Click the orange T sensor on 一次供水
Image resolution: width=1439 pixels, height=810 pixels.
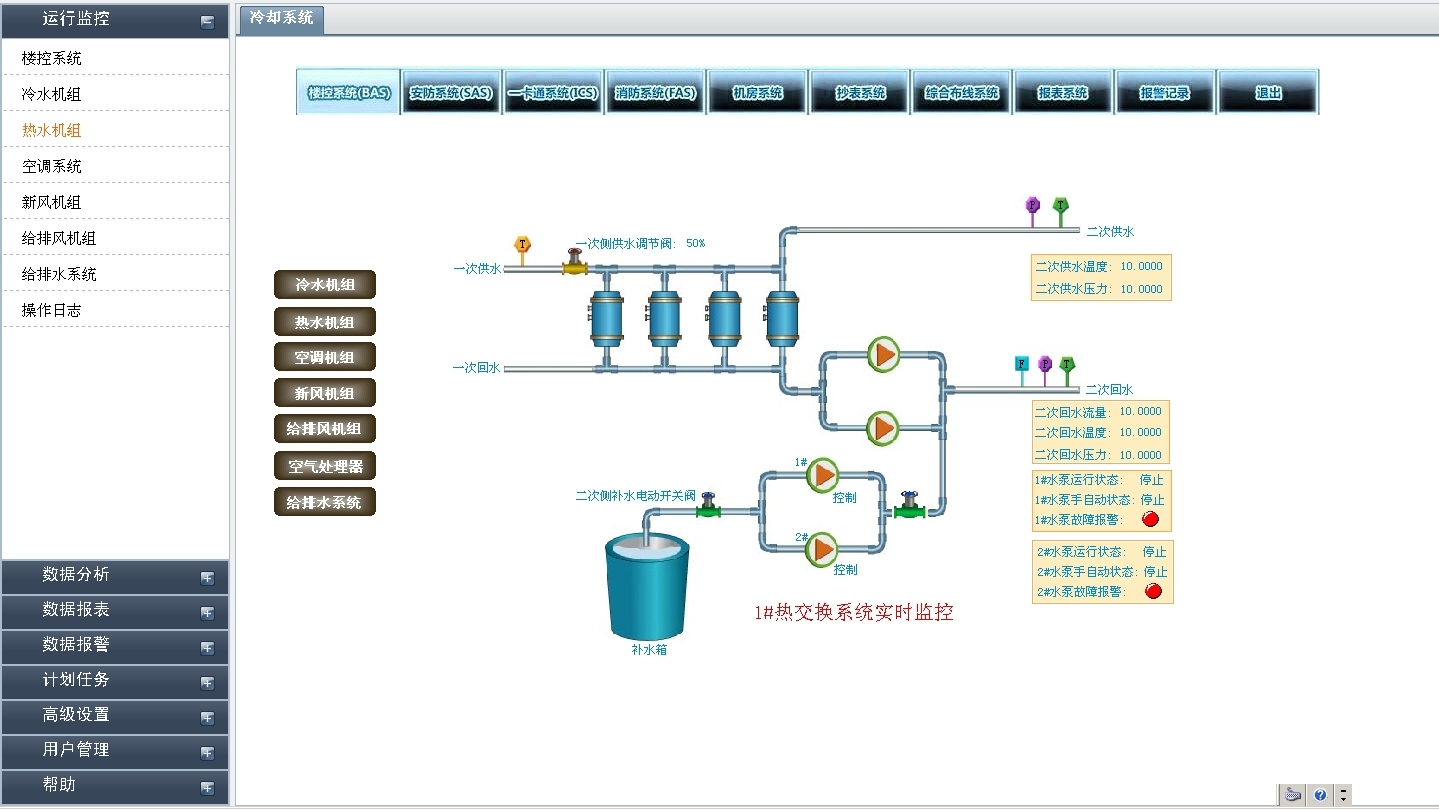522,246
